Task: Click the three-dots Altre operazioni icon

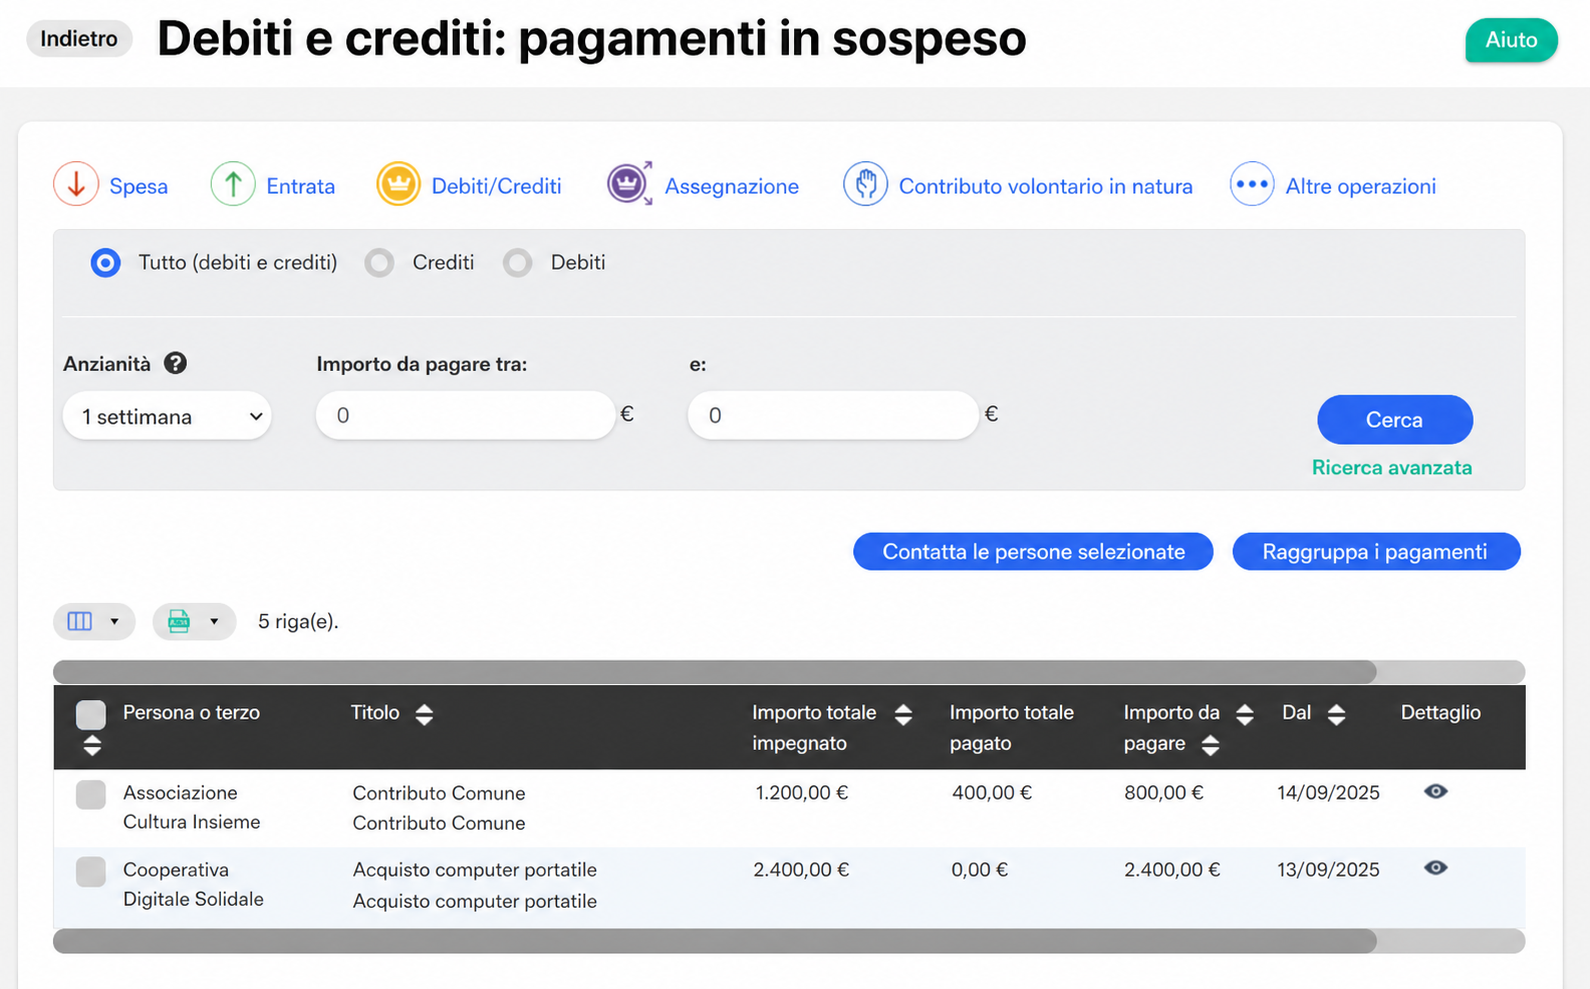Action: [x=1252, y=185]
